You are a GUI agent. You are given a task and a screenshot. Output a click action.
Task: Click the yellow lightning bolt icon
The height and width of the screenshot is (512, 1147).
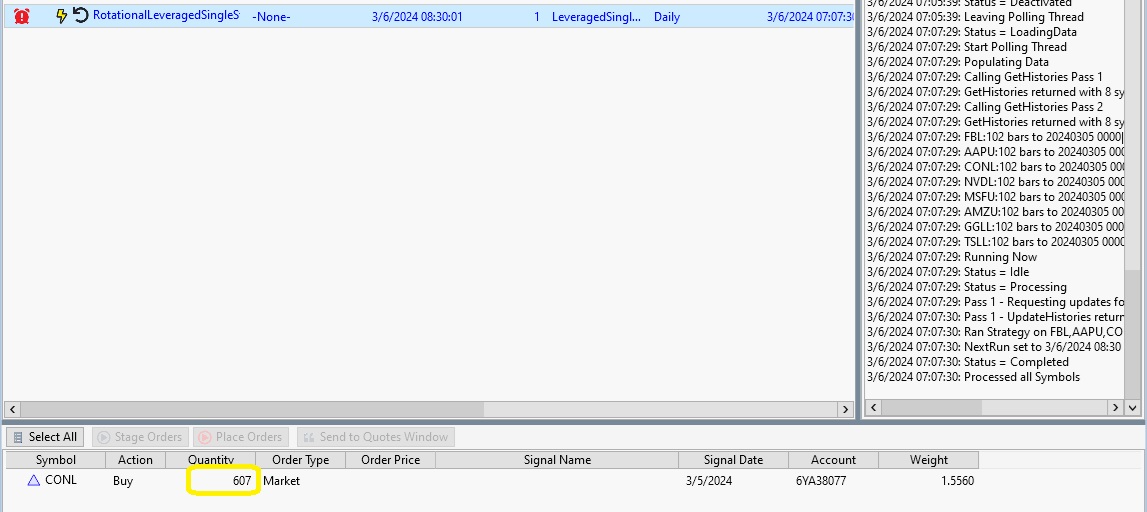pos(62,16)
